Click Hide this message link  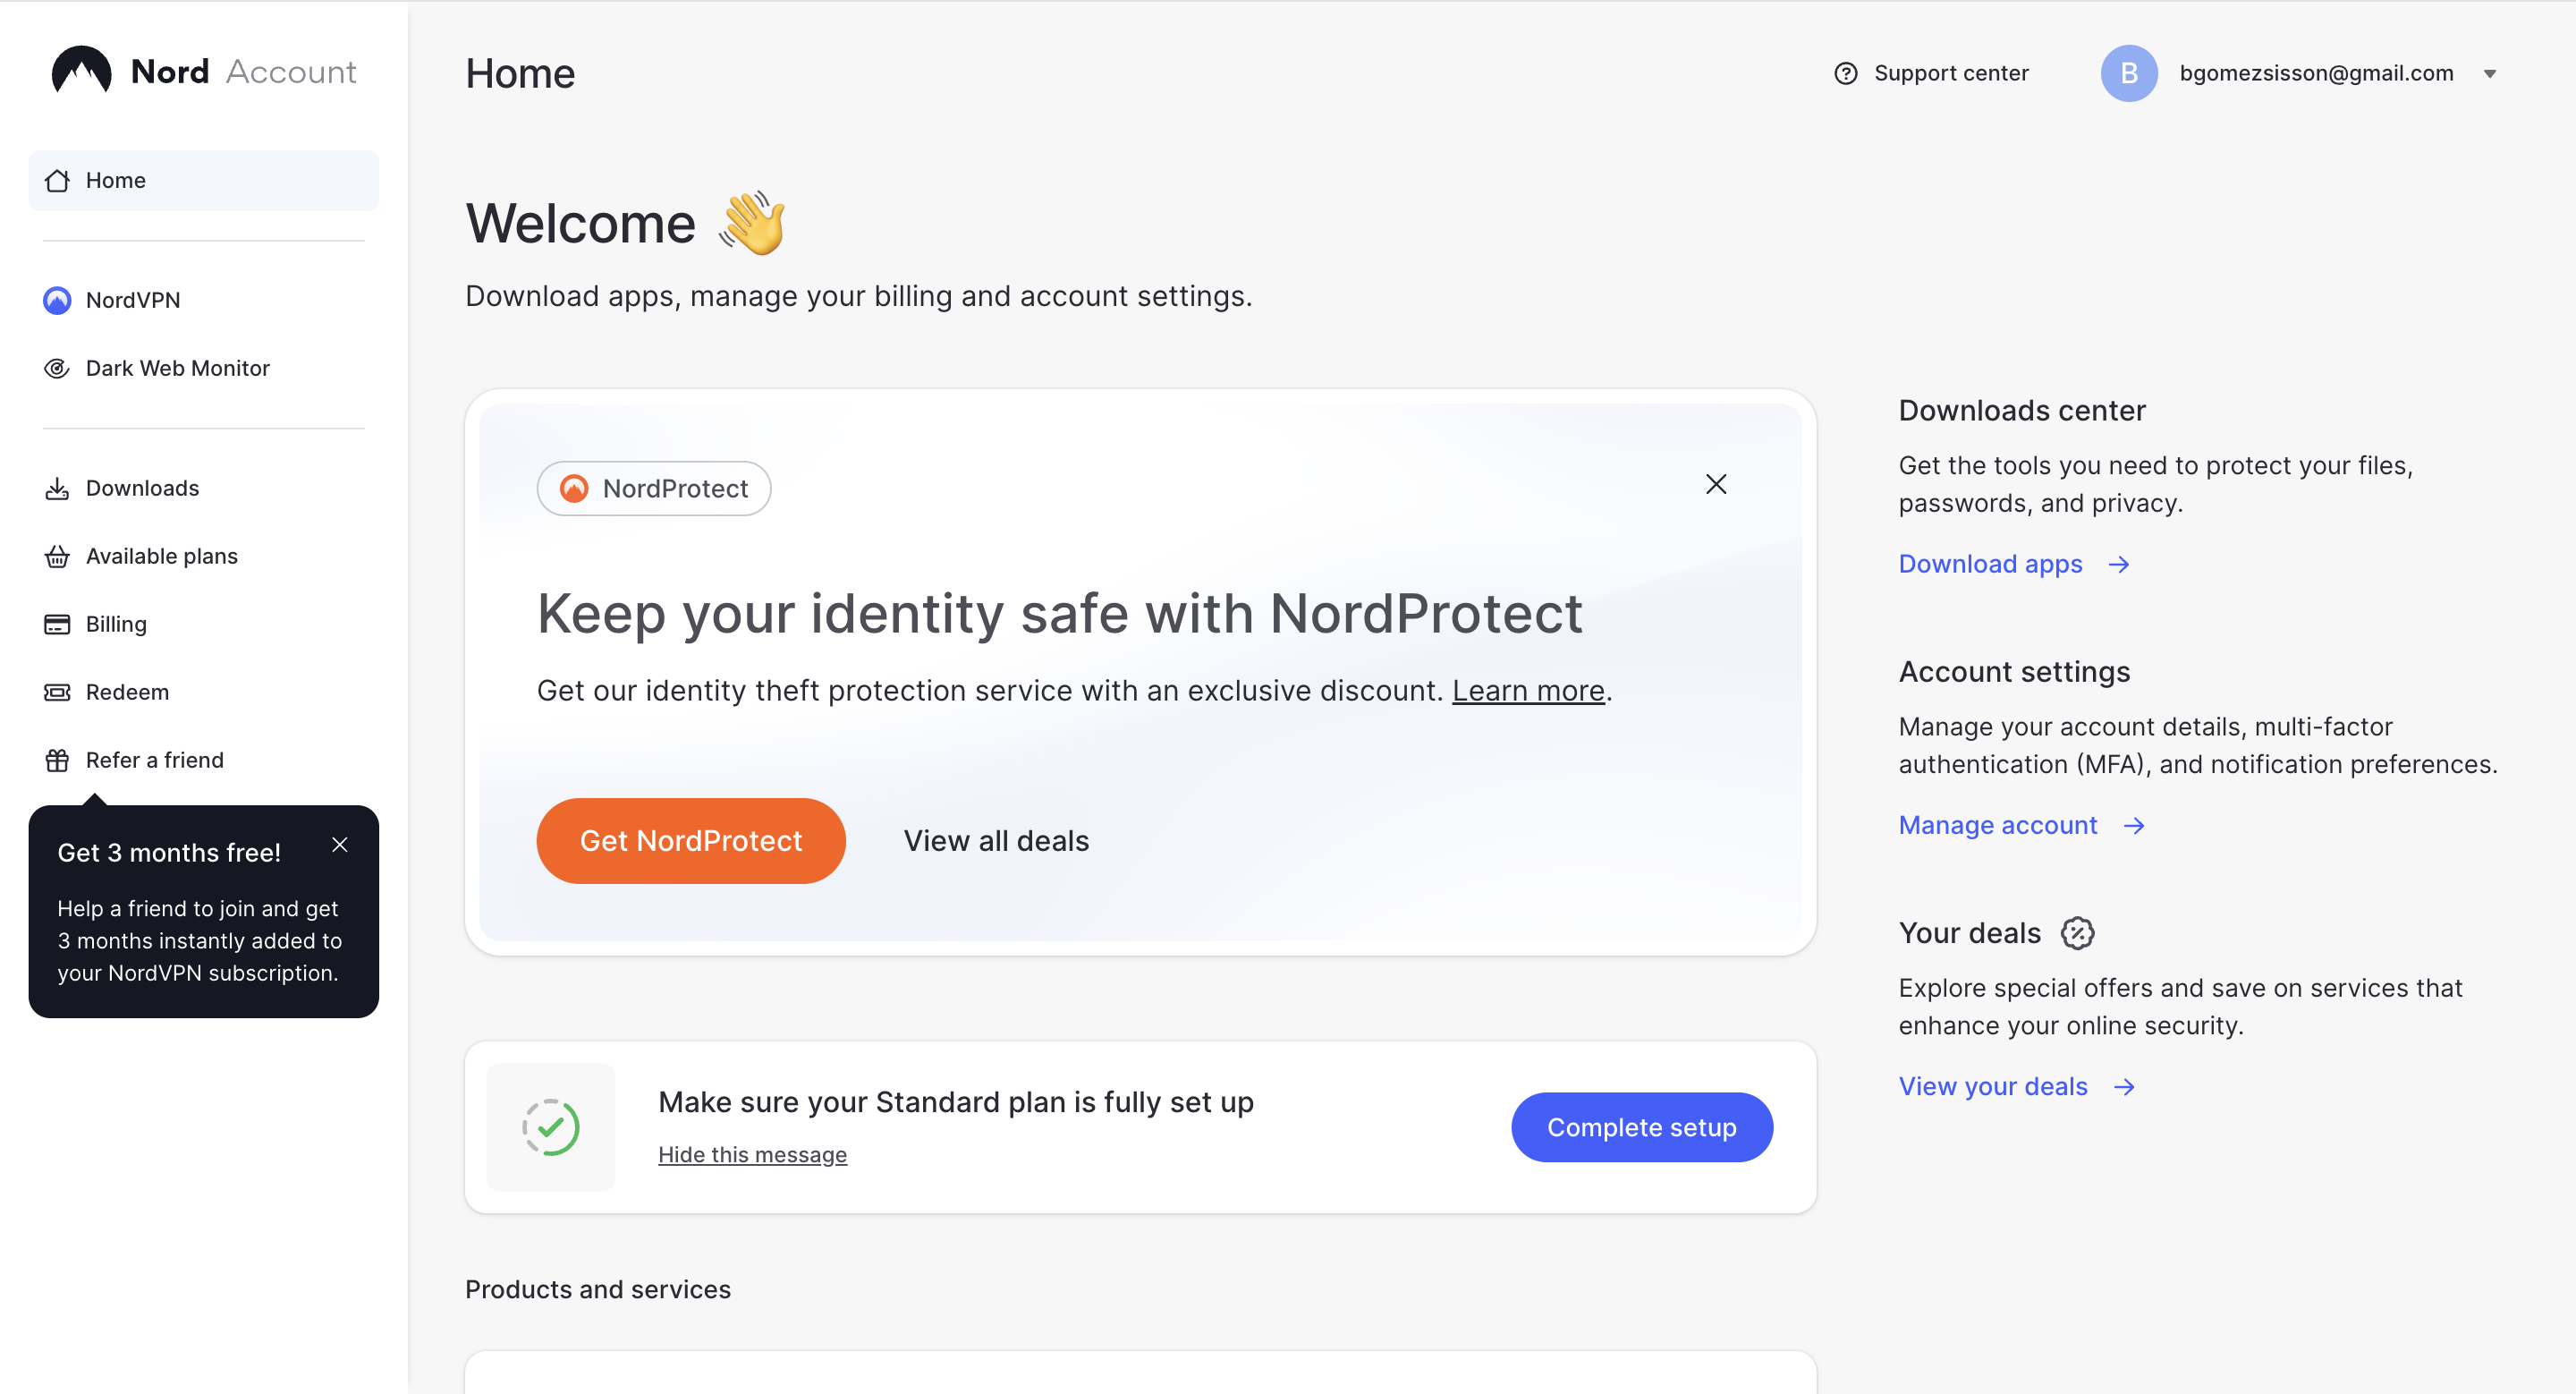[x=752, y=1154]
